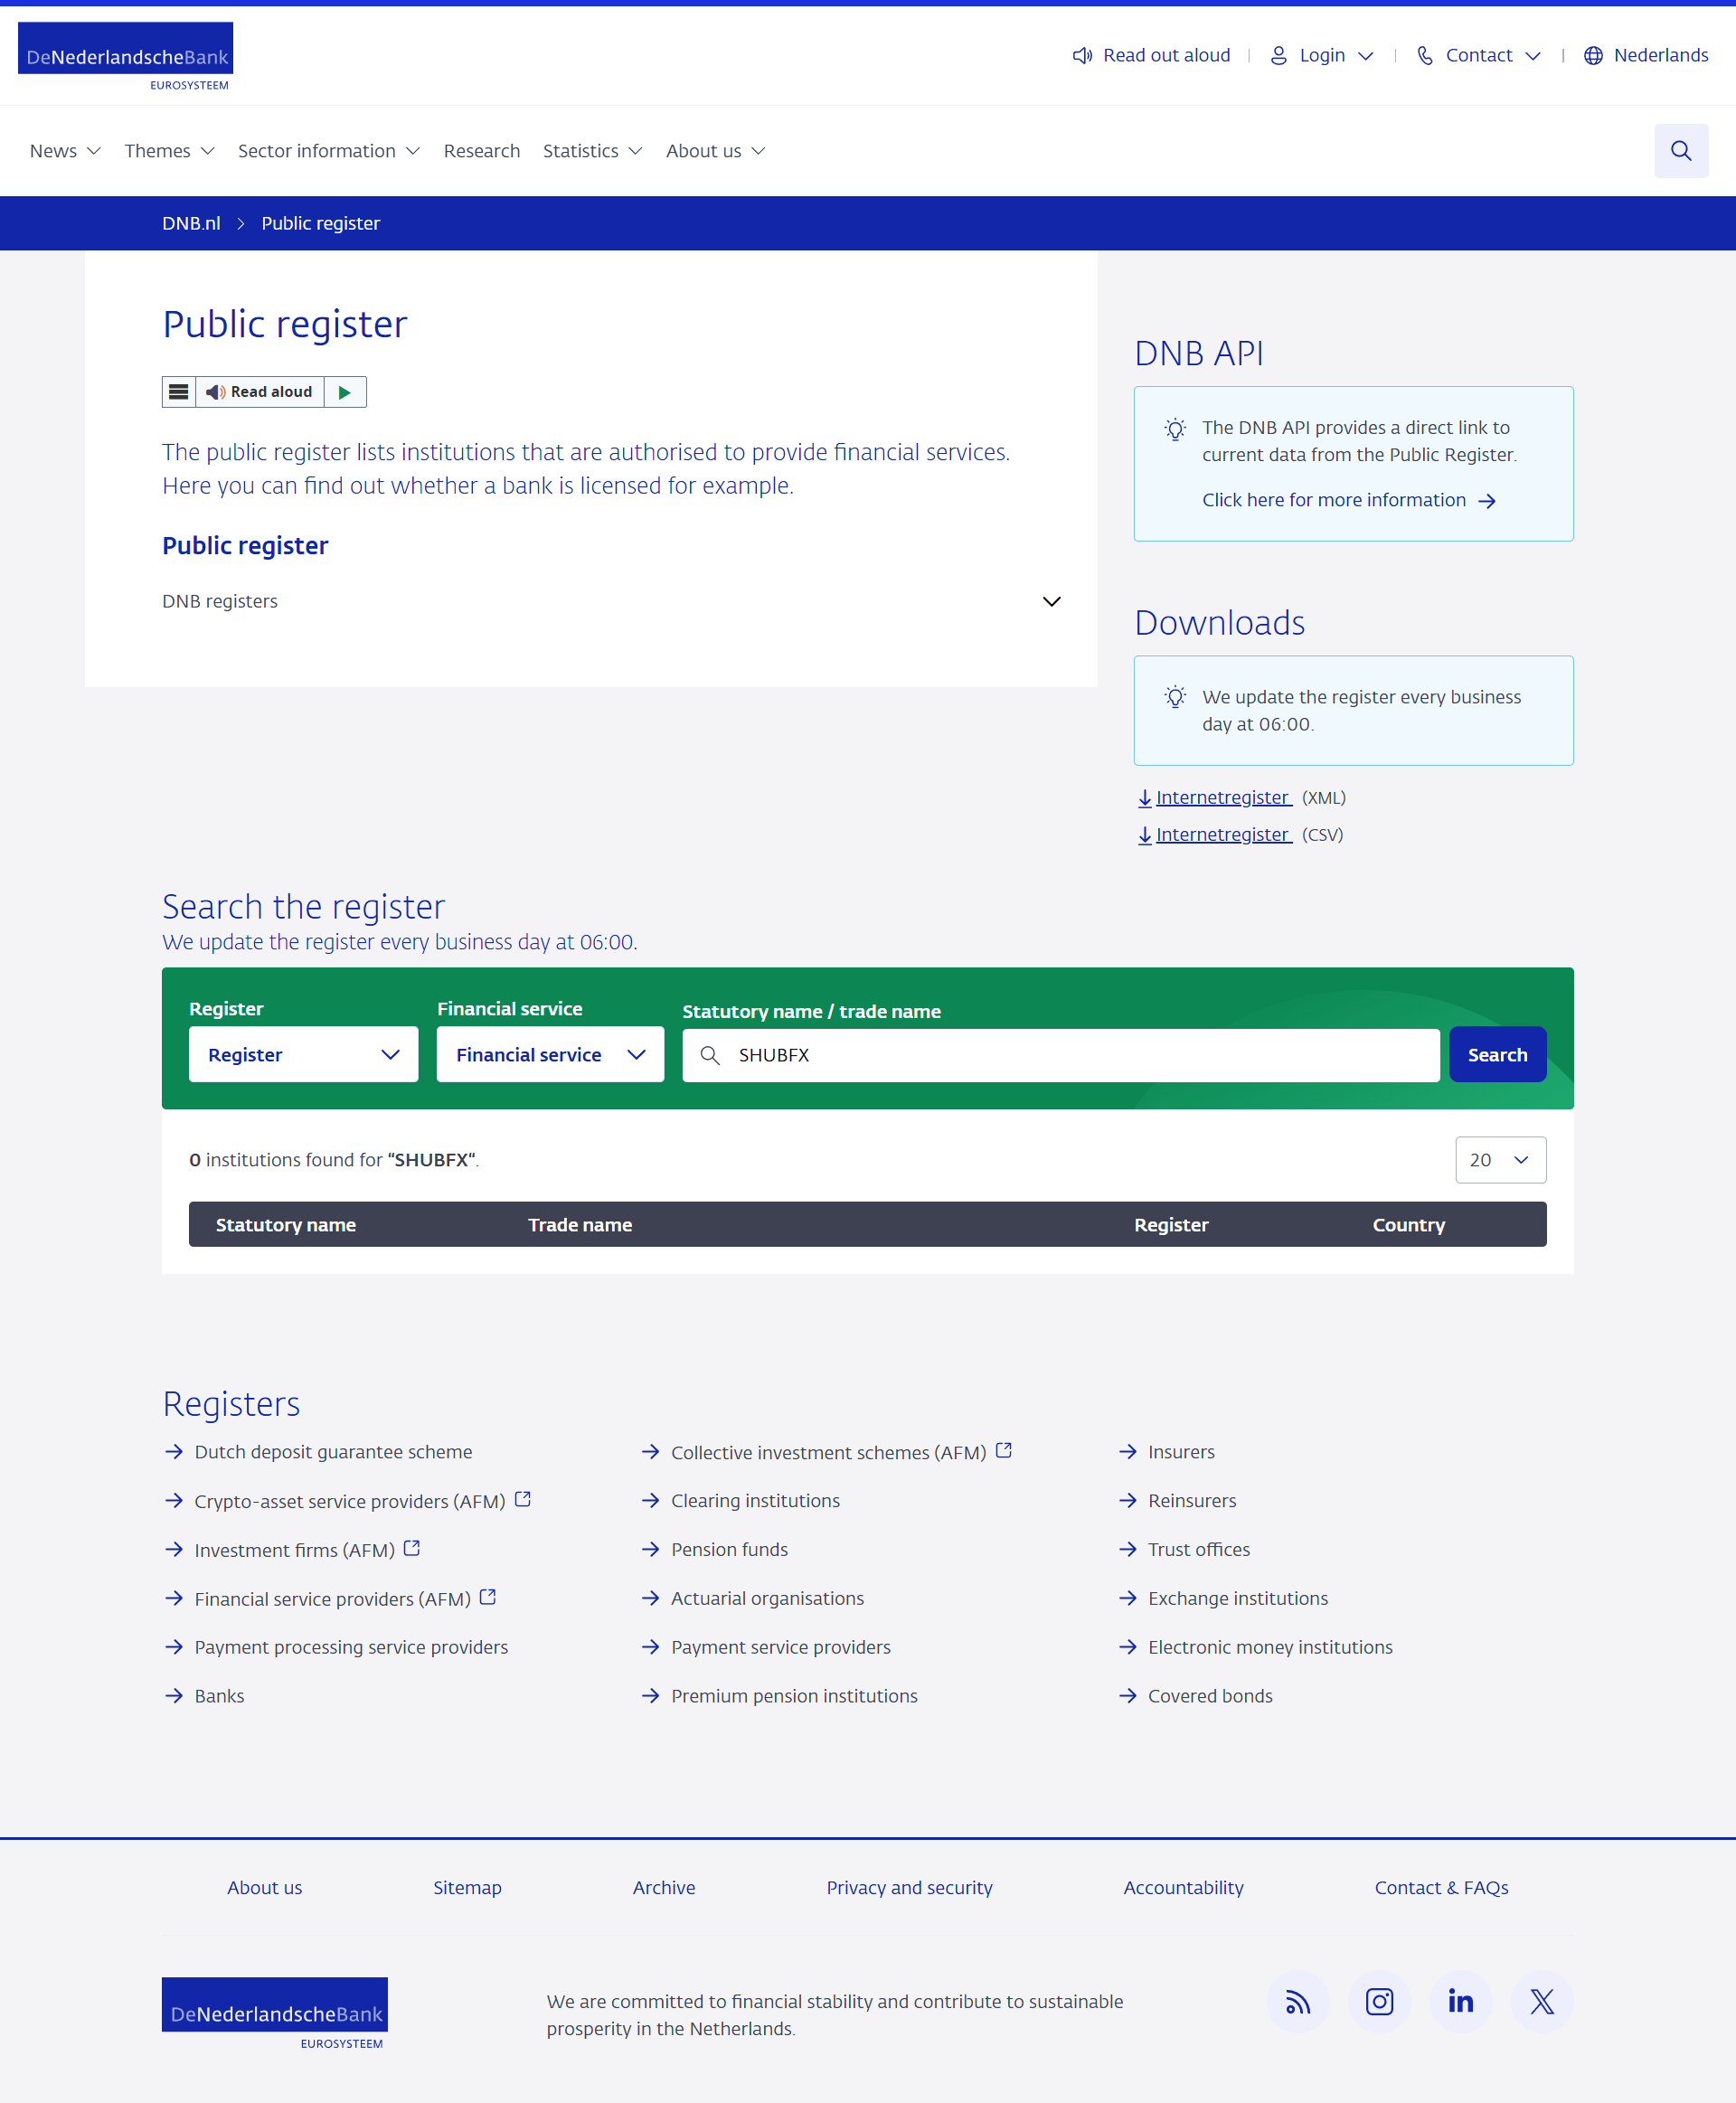Open the Covered bonds register
Viewport: 1736px width, 2103px height.
1210,1696
